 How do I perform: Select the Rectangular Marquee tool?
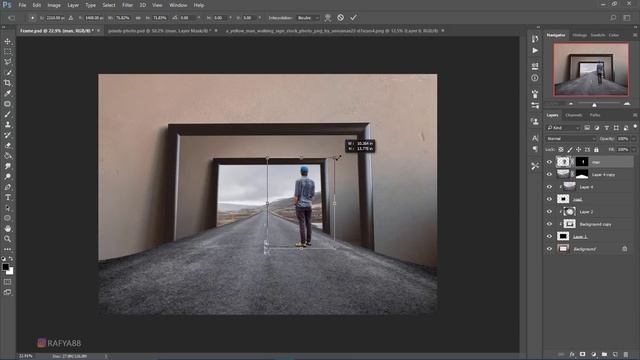[x=7, y=52]
